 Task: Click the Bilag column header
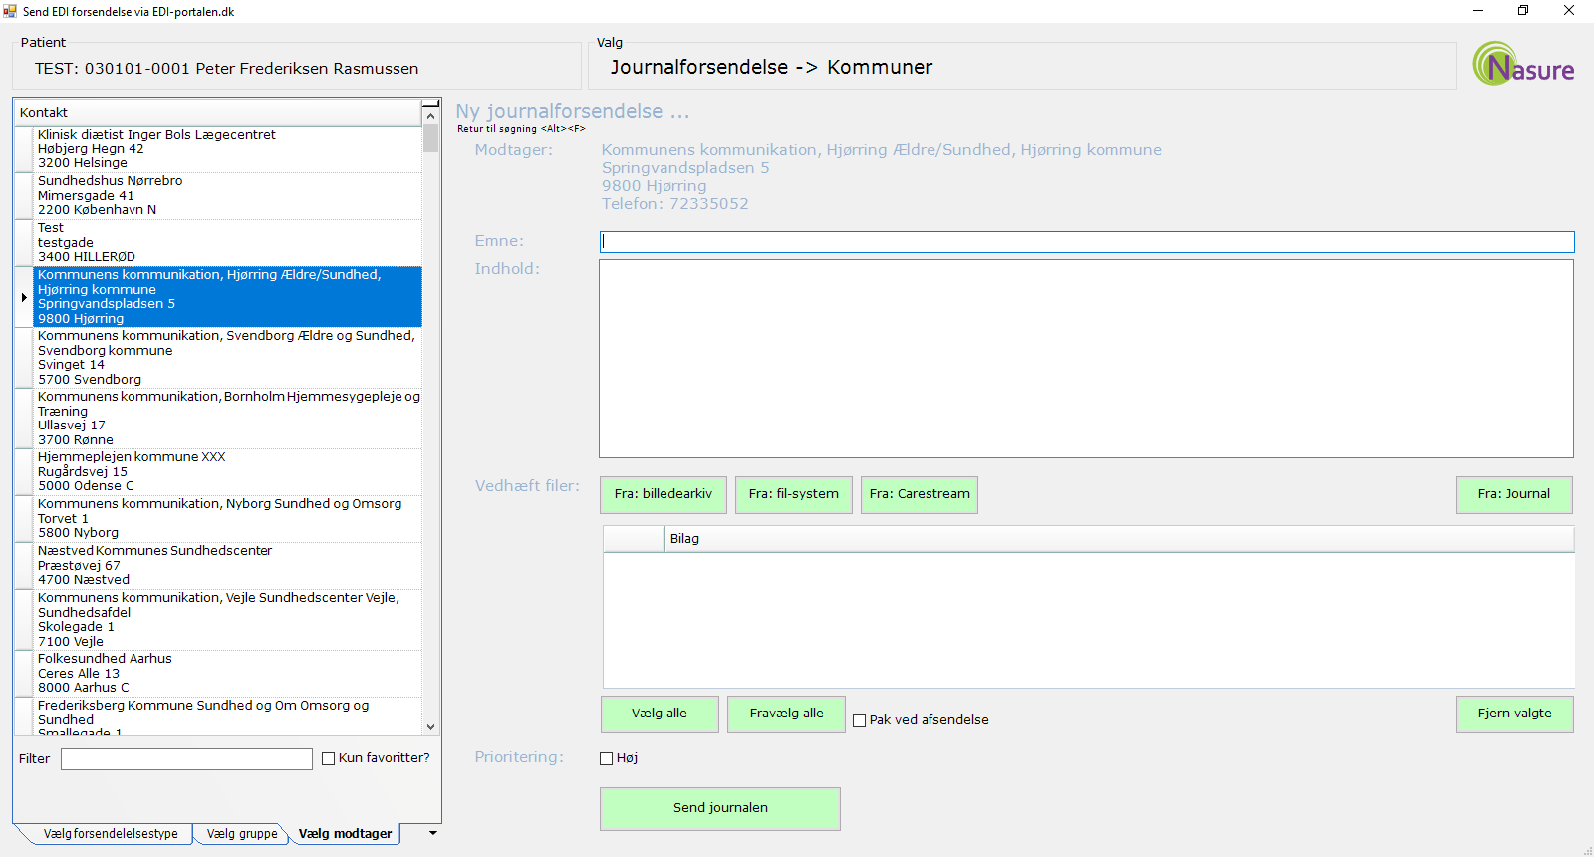pyautogui.click(x=1119, y=539)
